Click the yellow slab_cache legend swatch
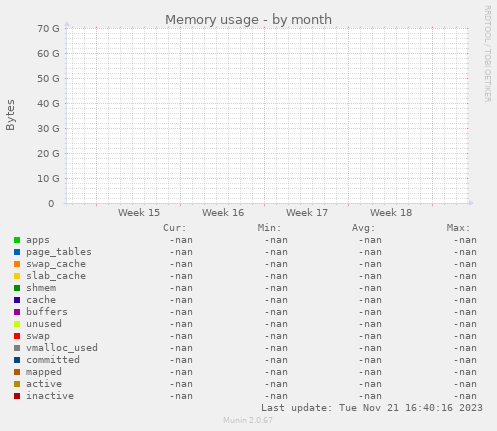 click(17, 276)
